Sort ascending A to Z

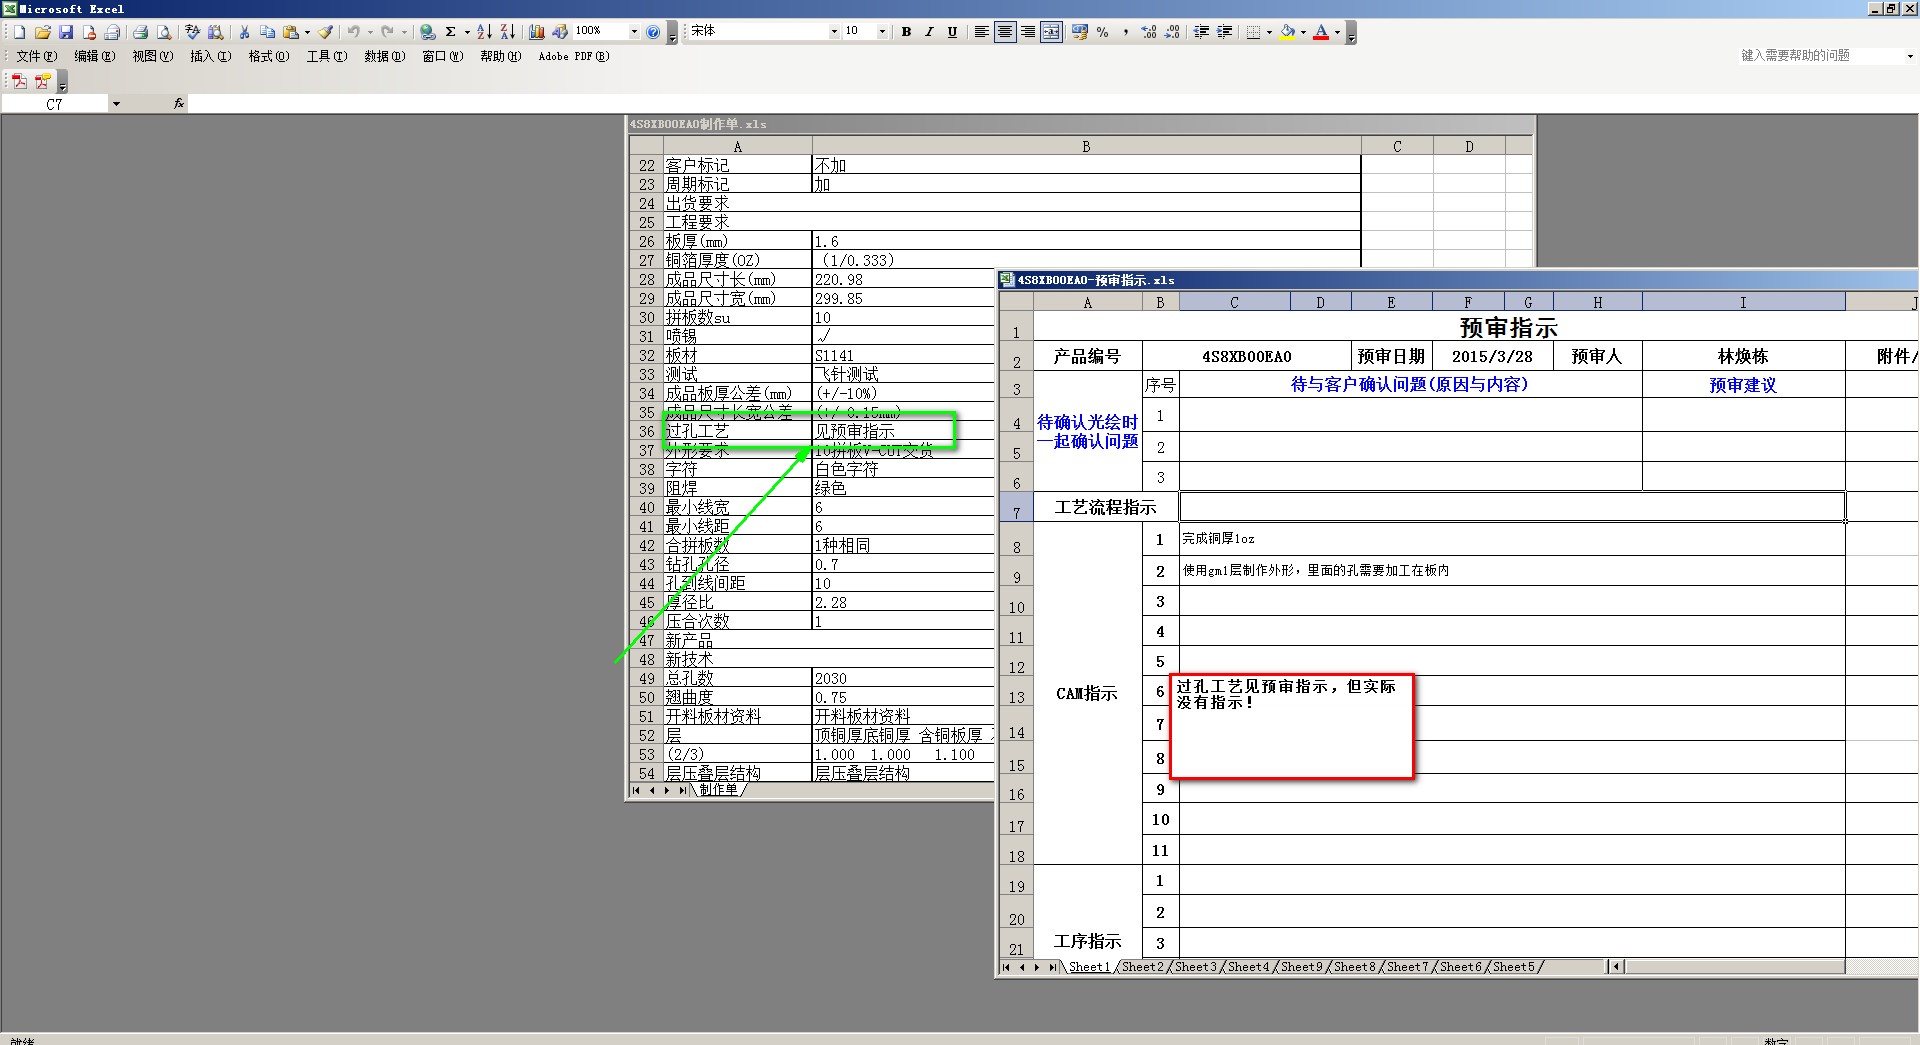click(484, 32)
